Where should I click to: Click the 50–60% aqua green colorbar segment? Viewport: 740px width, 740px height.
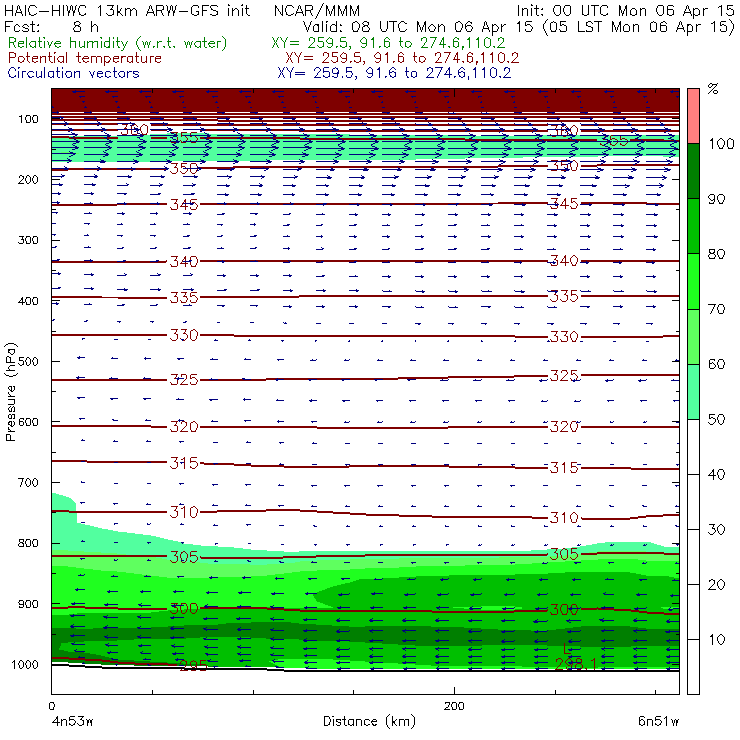click(693, 392)
